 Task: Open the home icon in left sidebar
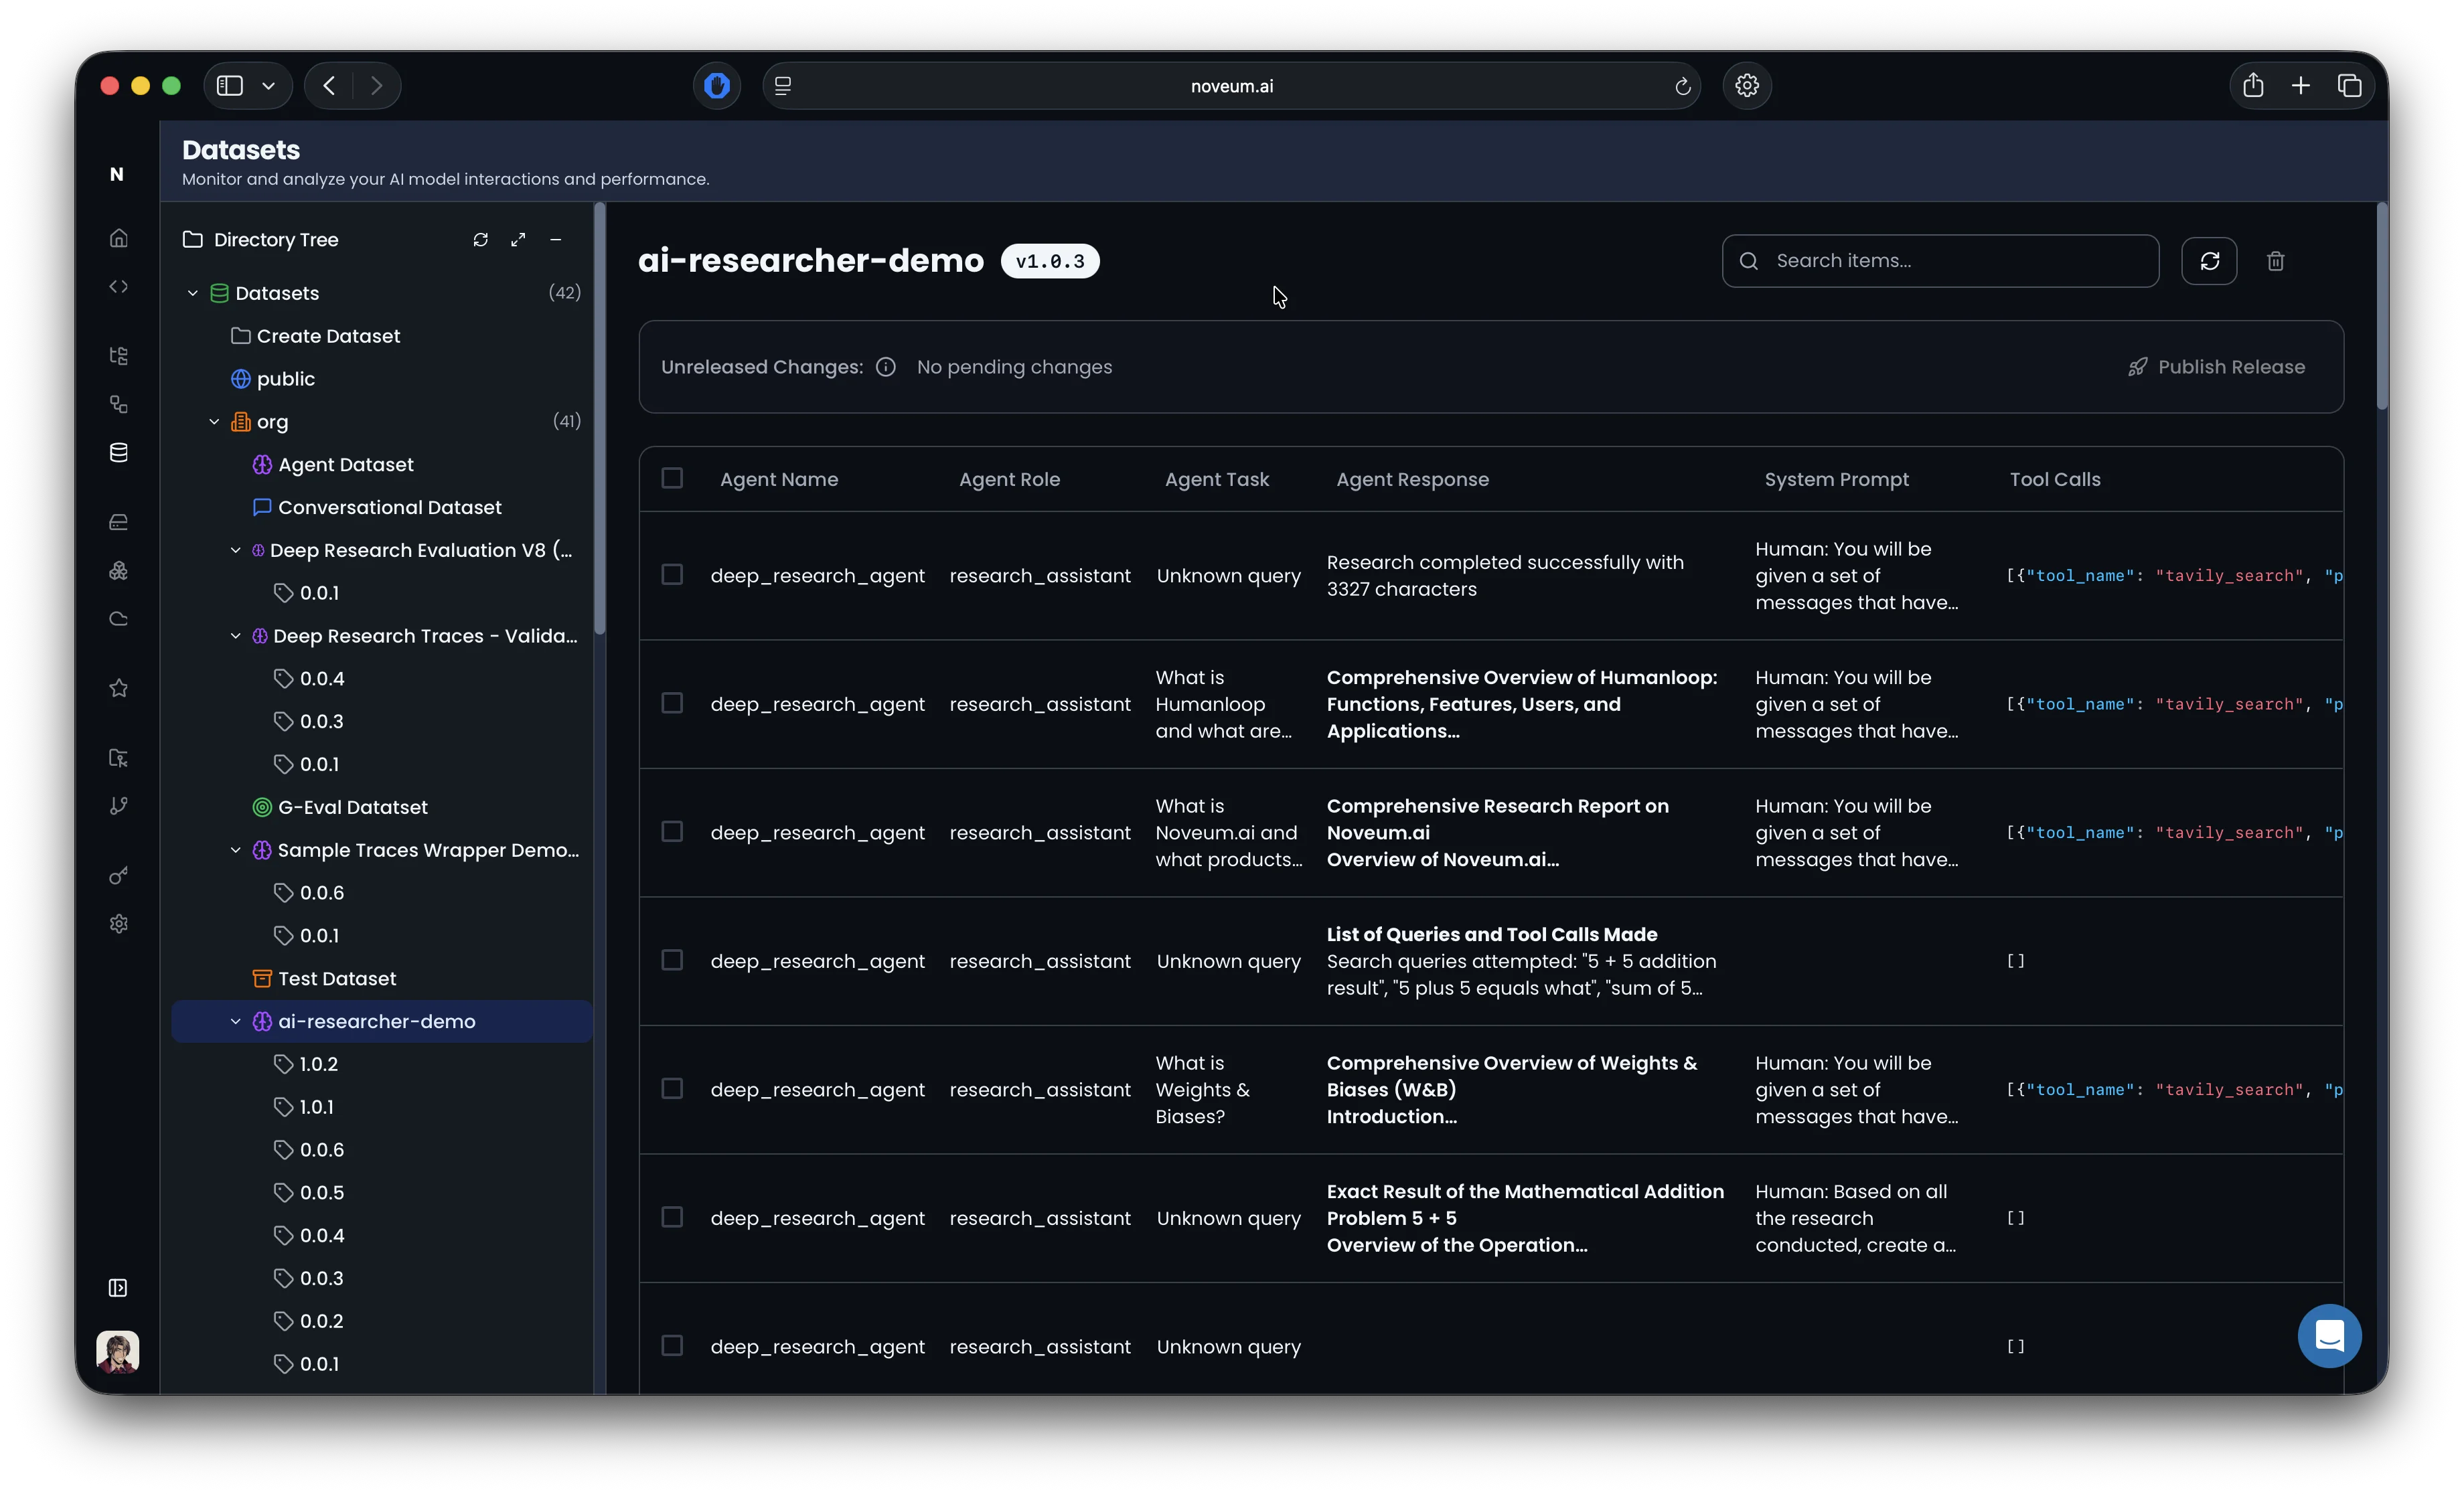click(119, 238)
